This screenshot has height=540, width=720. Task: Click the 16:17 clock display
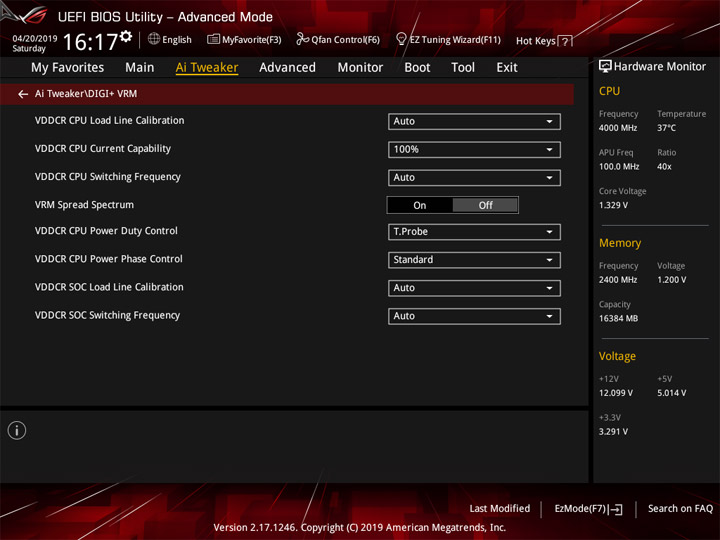[x=90, y=42]
